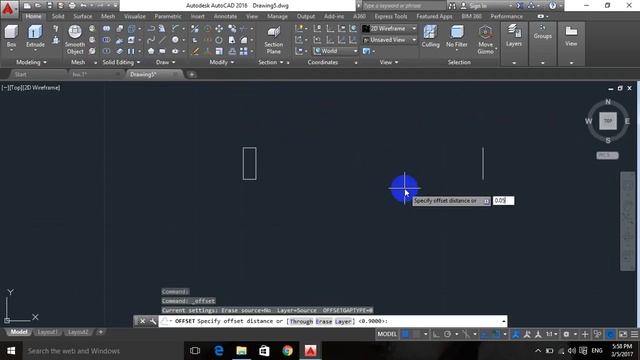Expand the Section panel

pyautogui.click(x=271, y=62)
